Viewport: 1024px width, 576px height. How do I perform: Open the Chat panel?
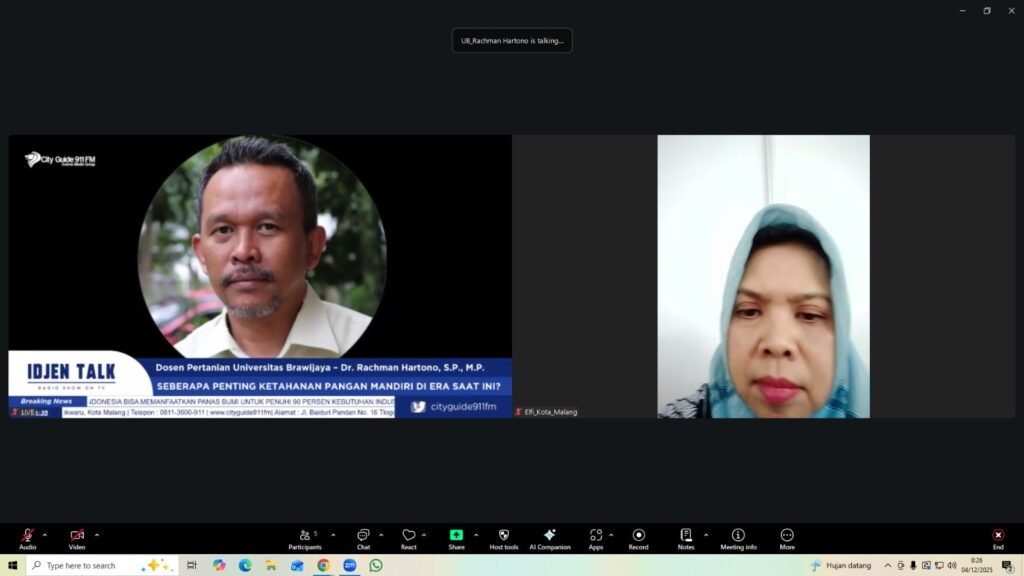[x=363, y=537]
